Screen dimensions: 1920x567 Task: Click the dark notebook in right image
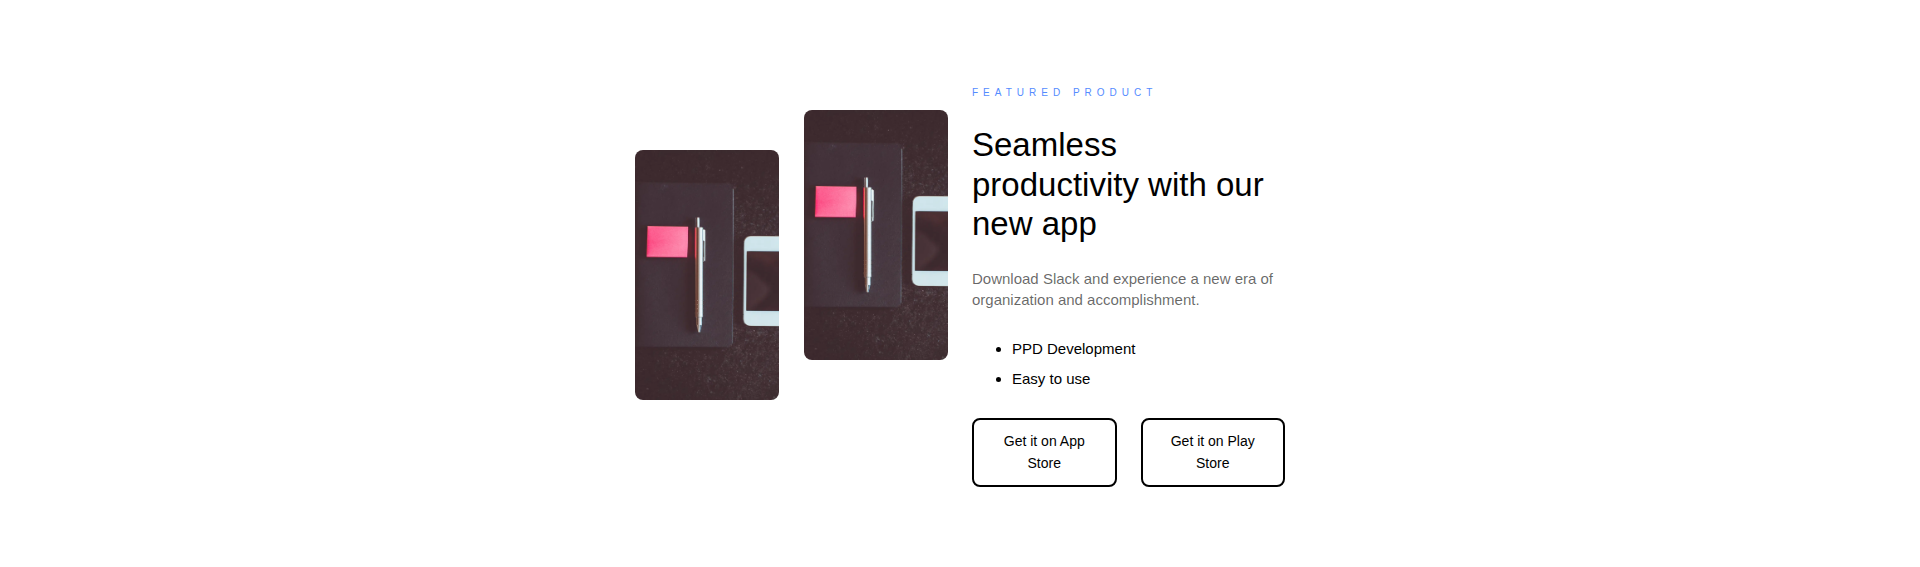point(854,225)
